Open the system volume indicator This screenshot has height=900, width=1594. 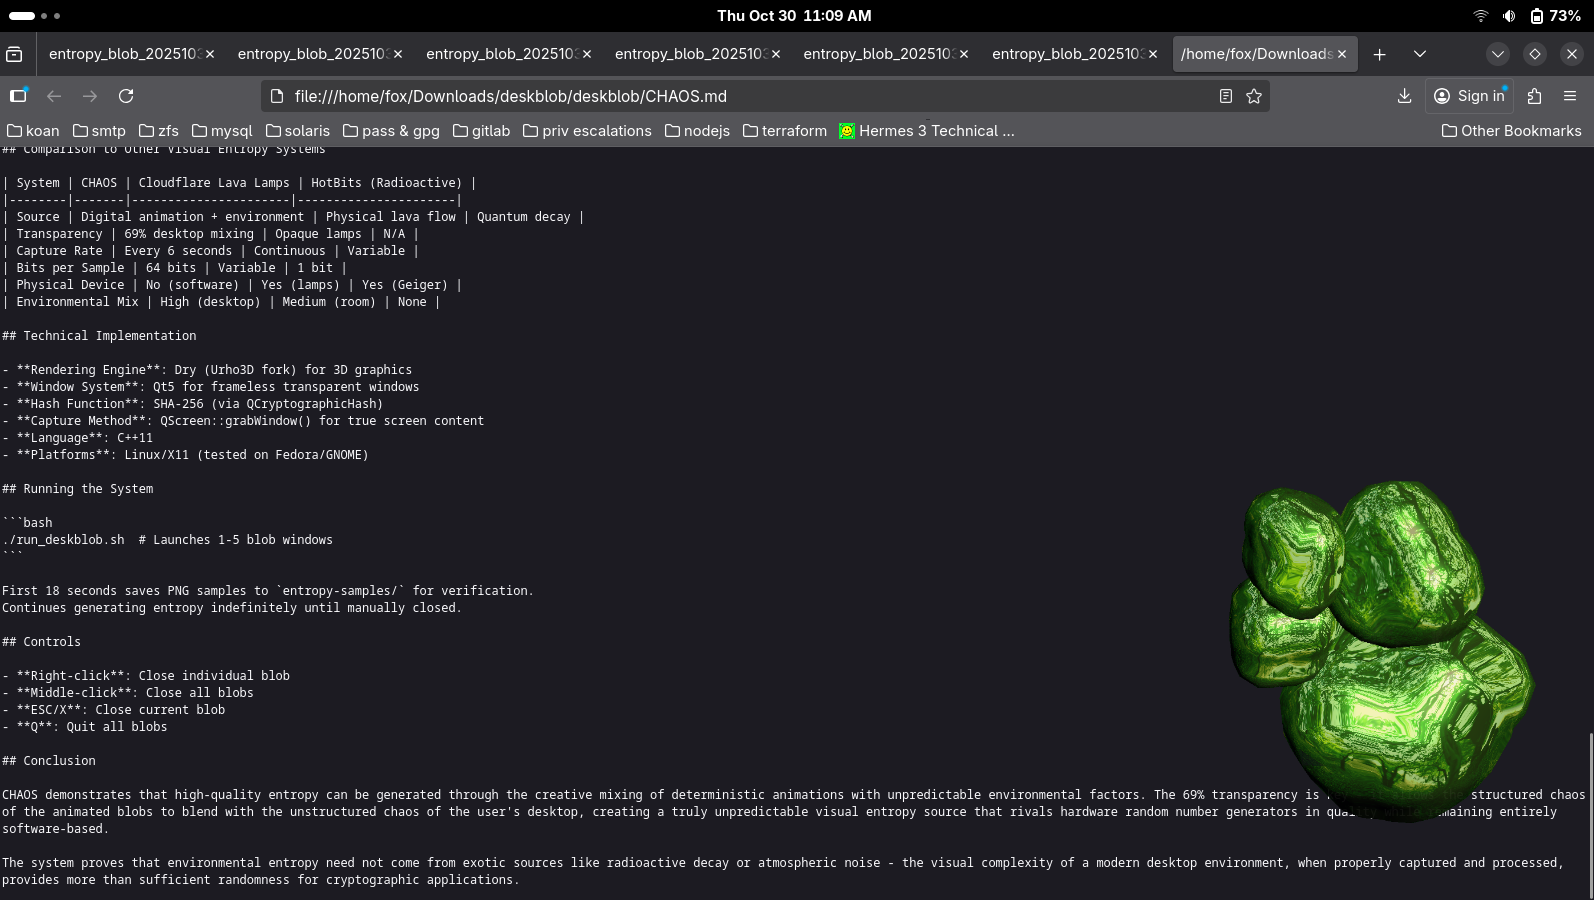coord(1508,16)
